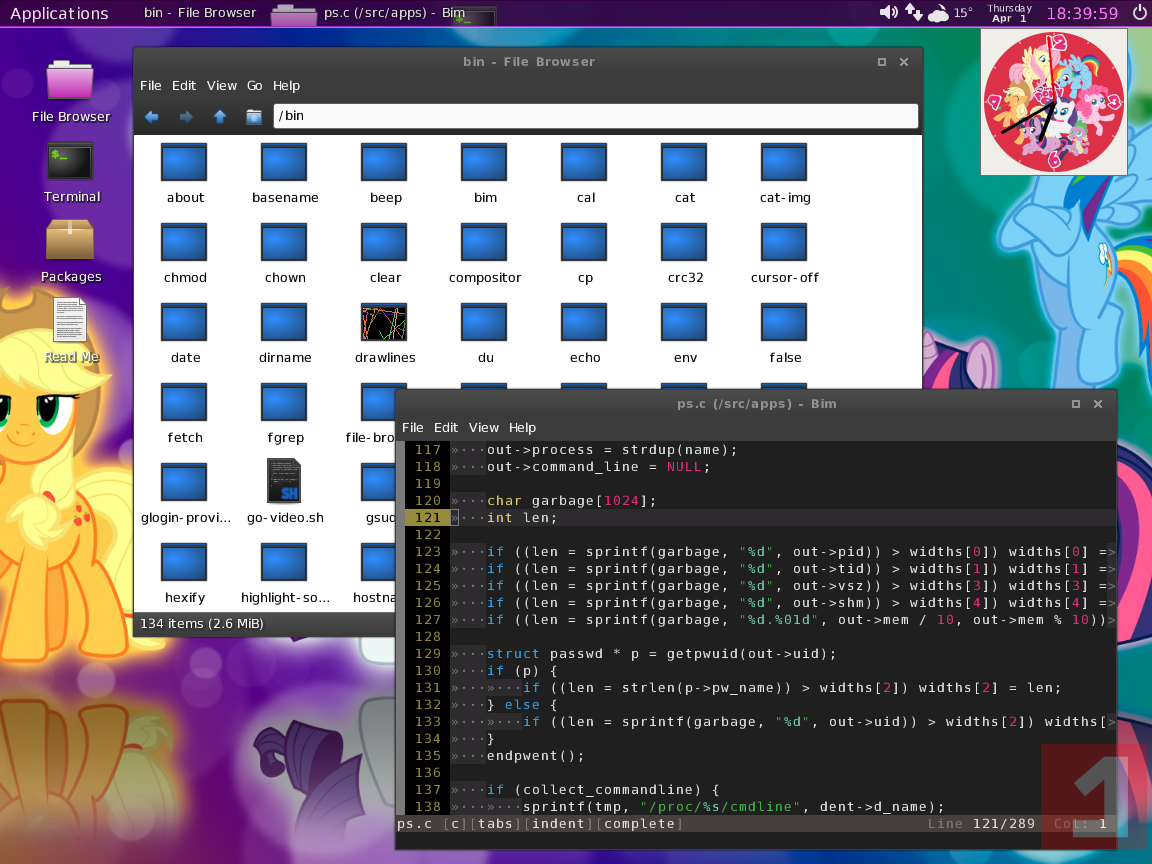Open the Packages desktop icon

click(x=70, y=242)
